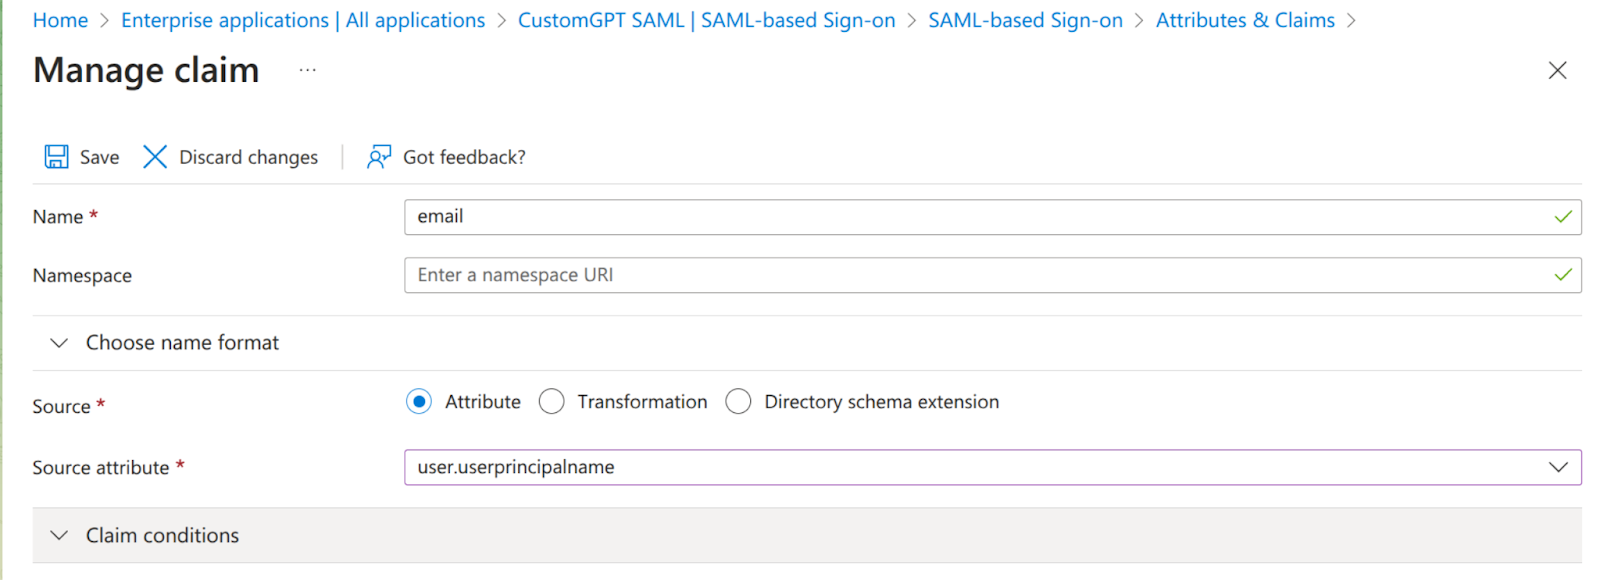Click the Discard changes X icon

(x=155, y=157)
